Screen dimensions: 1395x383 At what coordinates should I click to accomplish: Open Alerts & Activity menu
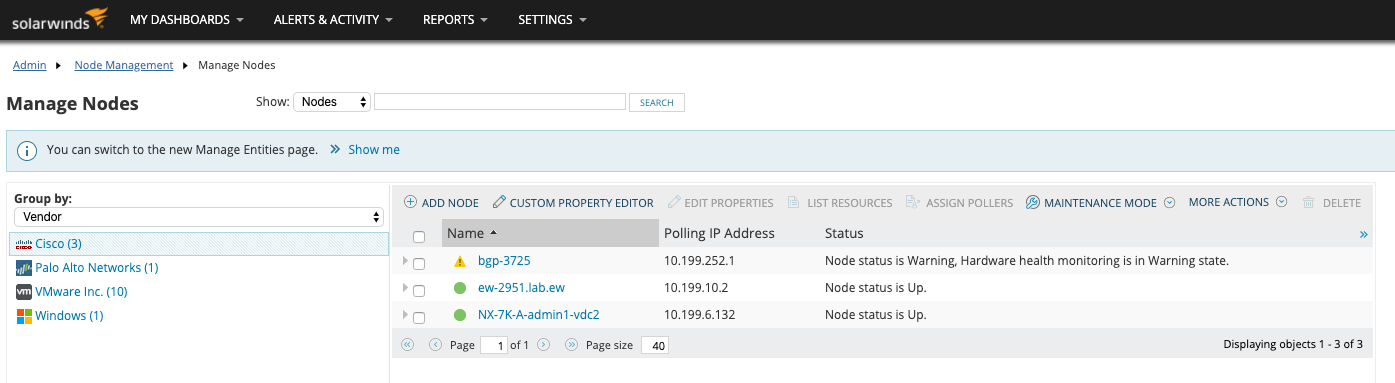(x=332, y=20)
